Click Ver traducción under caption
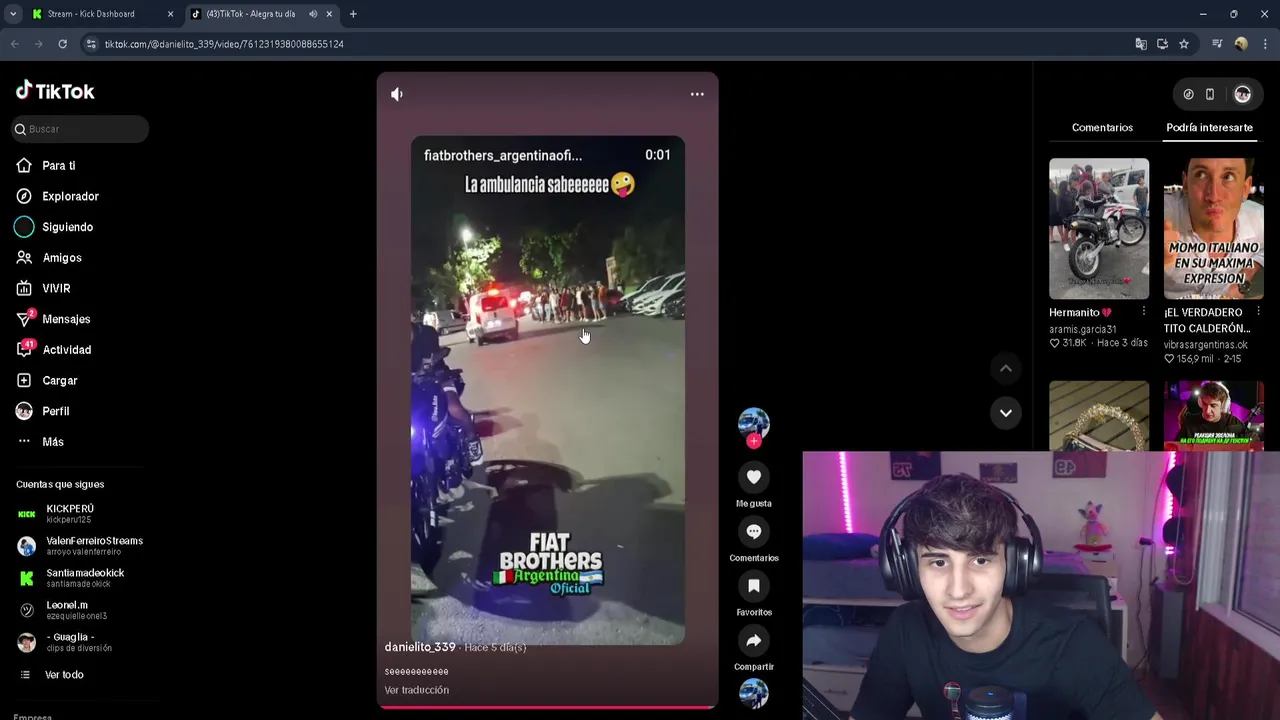This screenshot has width=1280, height=720. 417,690
